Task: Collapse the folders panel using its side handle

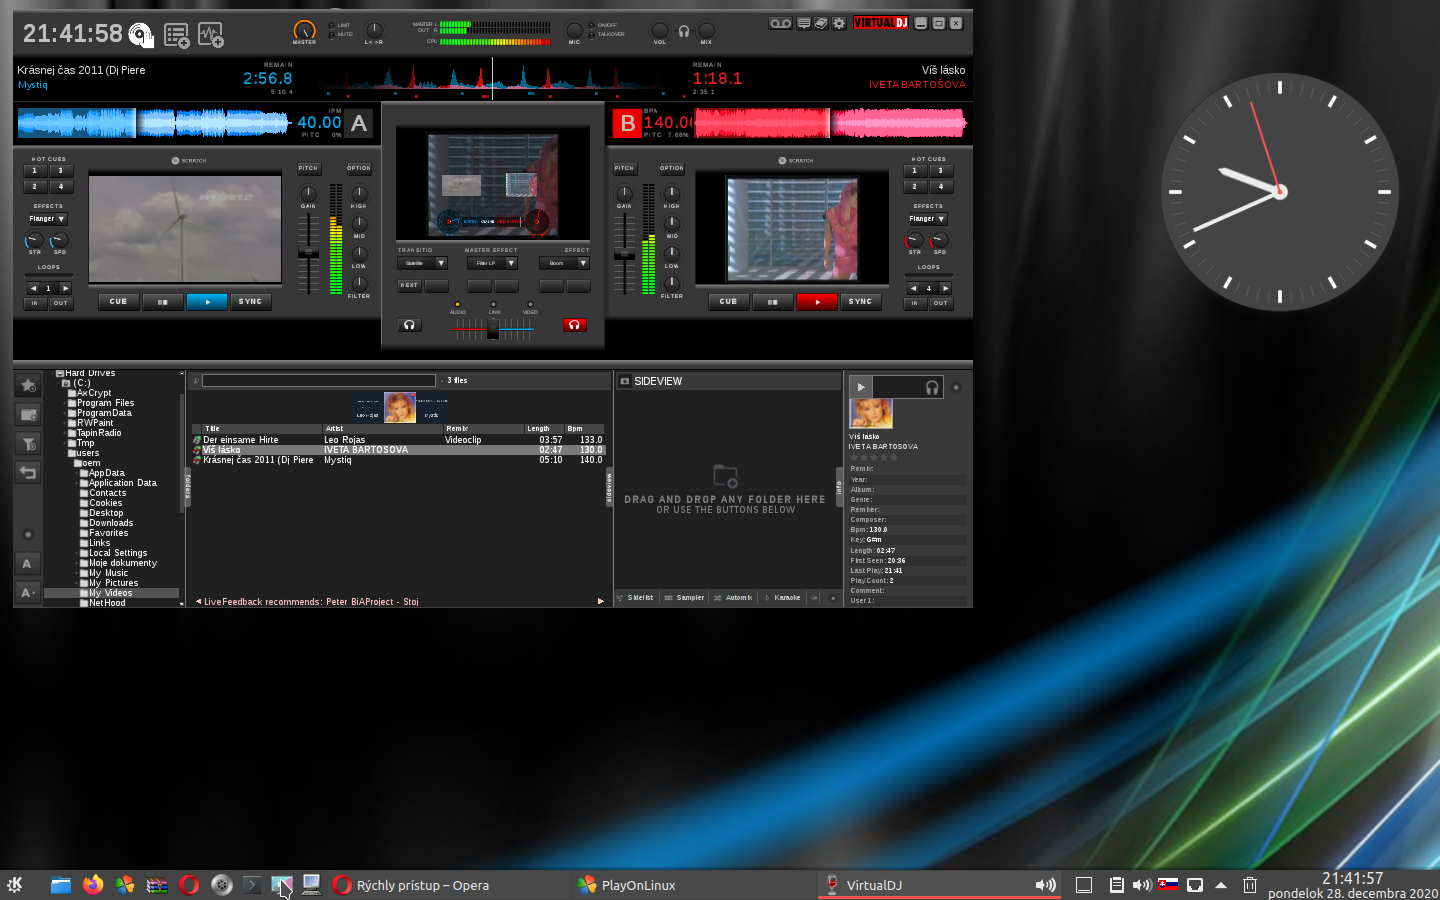Action: [187, 487]
